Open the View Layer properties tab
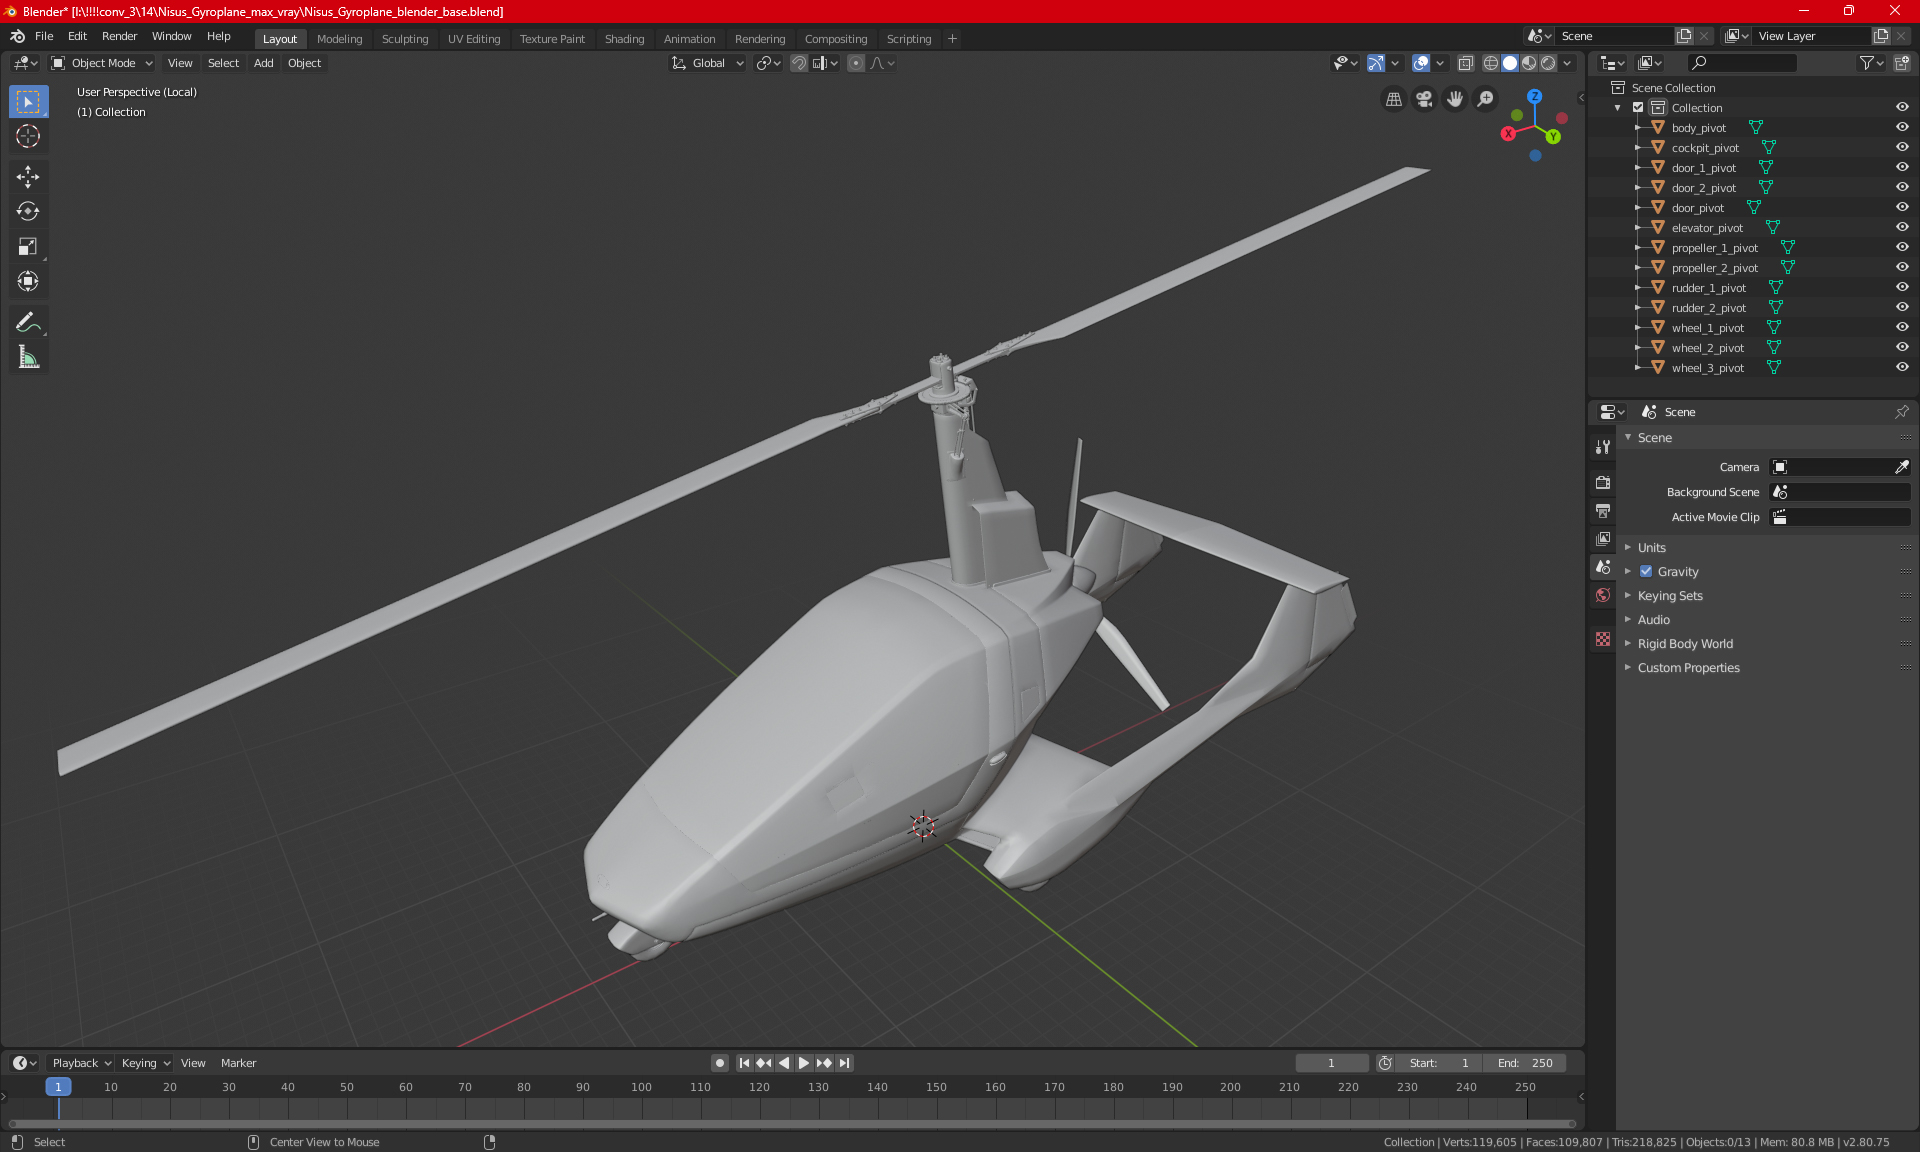 point(1603,538)
